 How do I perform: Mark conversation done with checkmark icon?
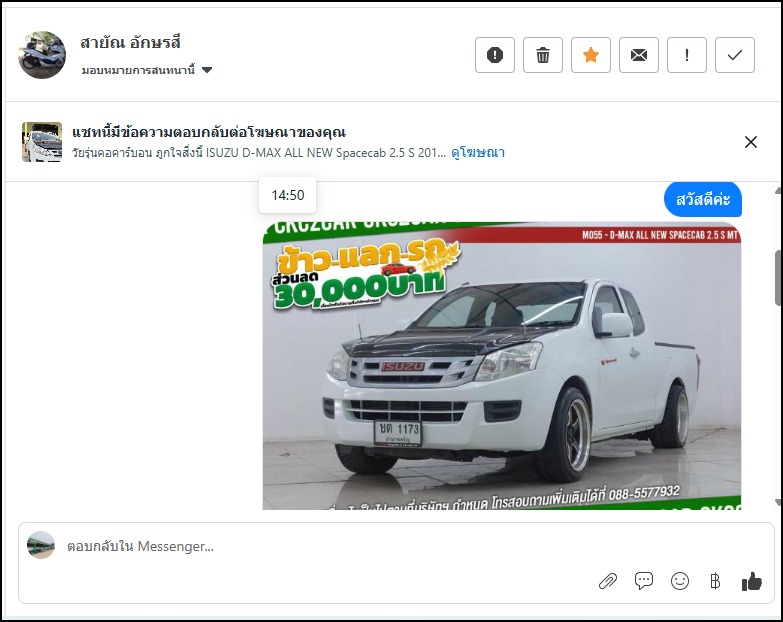[735, 55]
